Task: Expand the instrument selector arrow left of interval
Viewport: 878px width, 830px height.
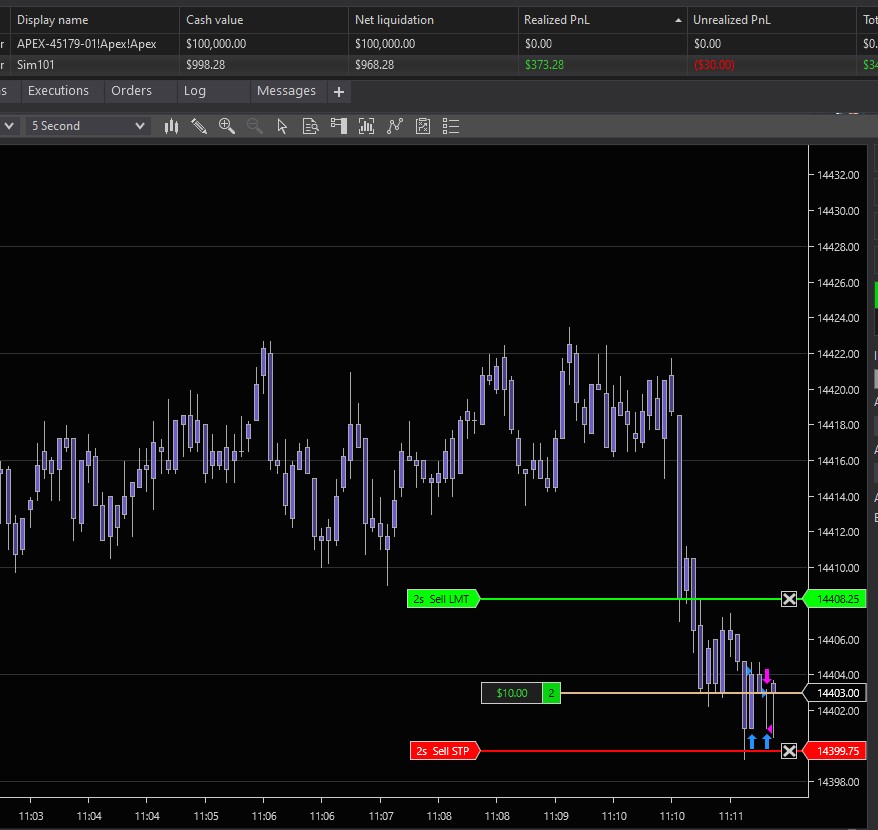Action: [9, 126]
